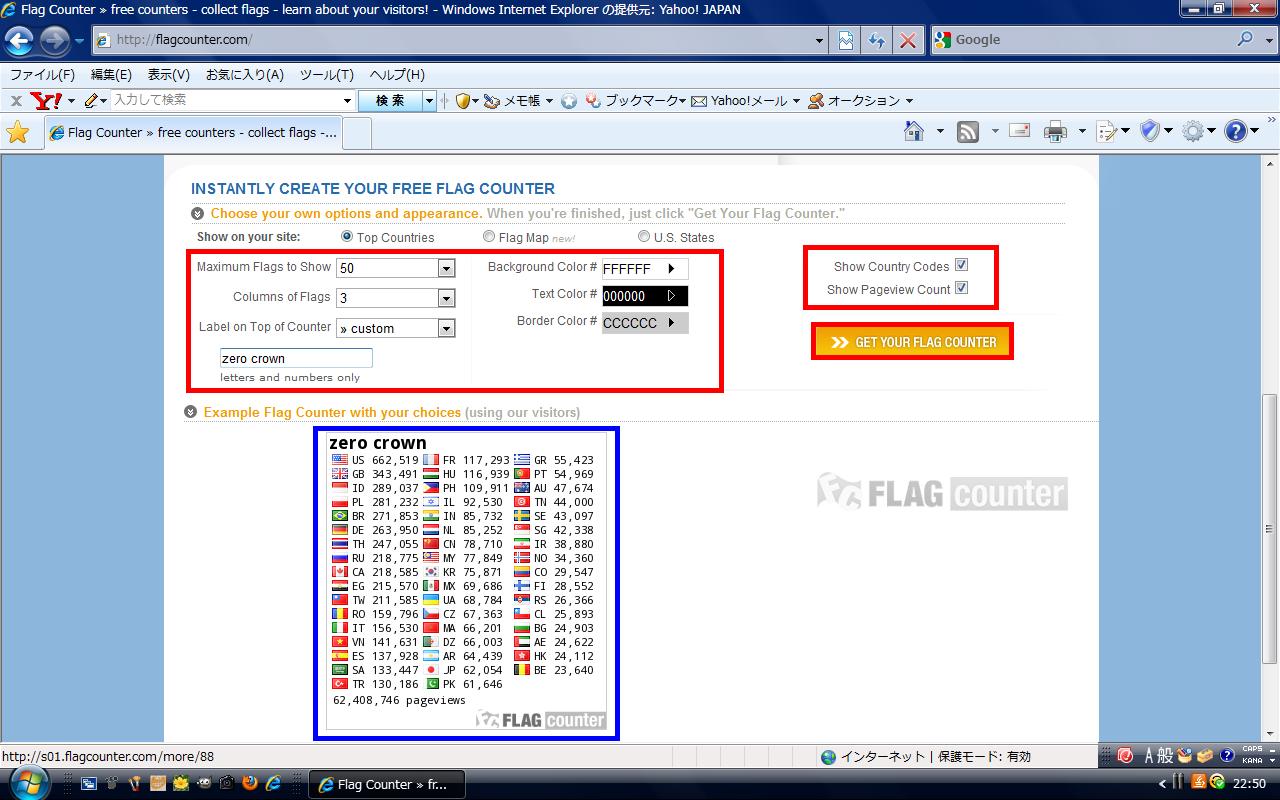The width and height of the screenshot is (1280, 800).
Task: Open the Columns of Flags dropdown
Action: pyautogui.click(x=446, y=298)
